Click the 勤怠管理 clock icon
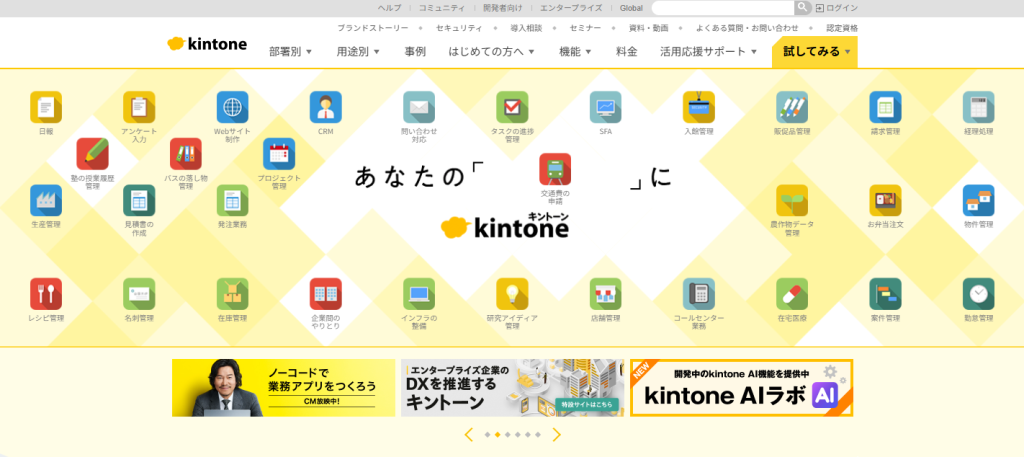The image size is (1024, 457). pyautogui.click(x=979, y=294)
